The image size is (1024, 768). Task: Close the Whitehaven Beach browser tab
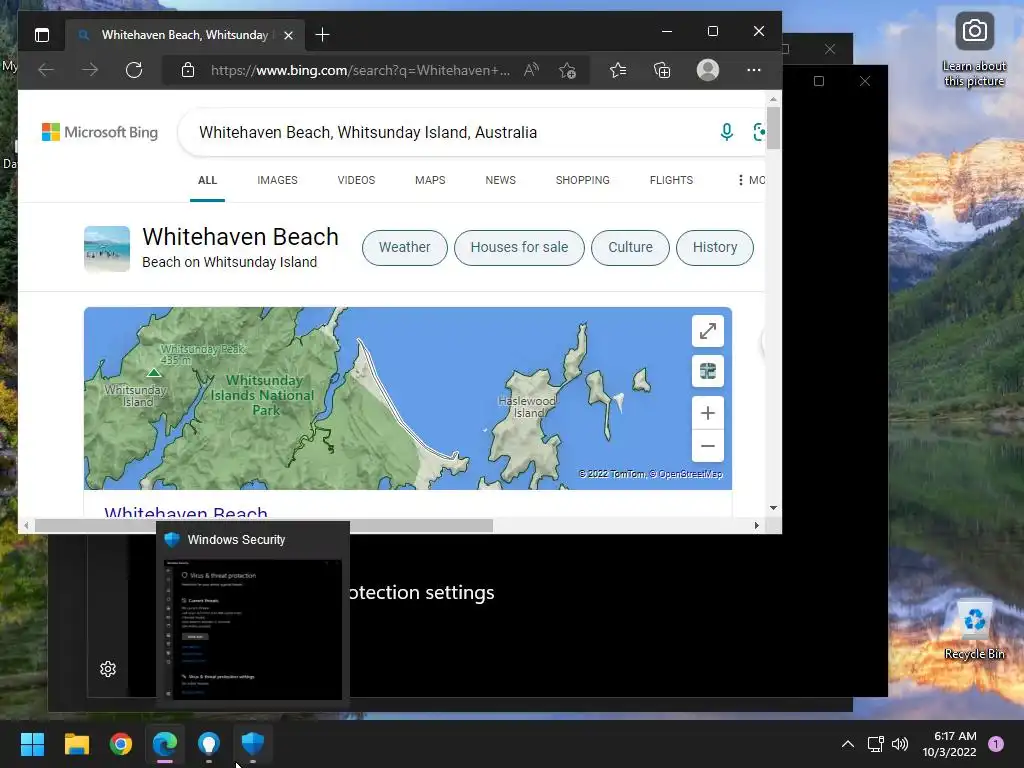(288, 35)
